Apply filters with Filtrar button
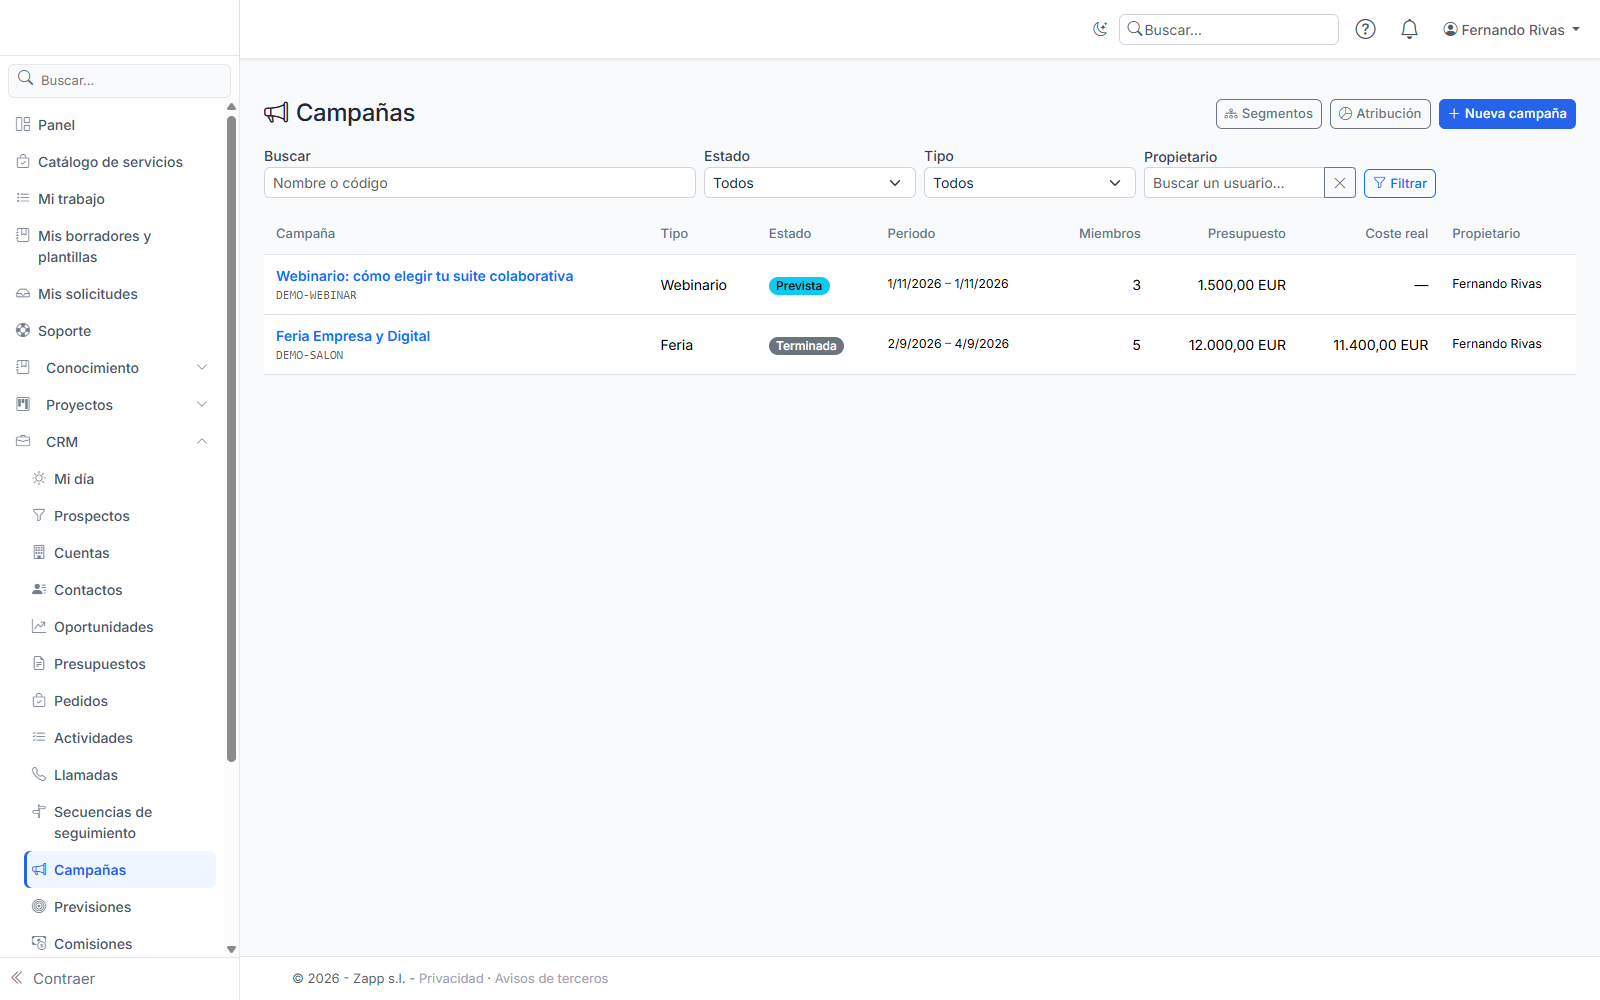This screenshot has width=1600, height=1000. click(1400, 183)
